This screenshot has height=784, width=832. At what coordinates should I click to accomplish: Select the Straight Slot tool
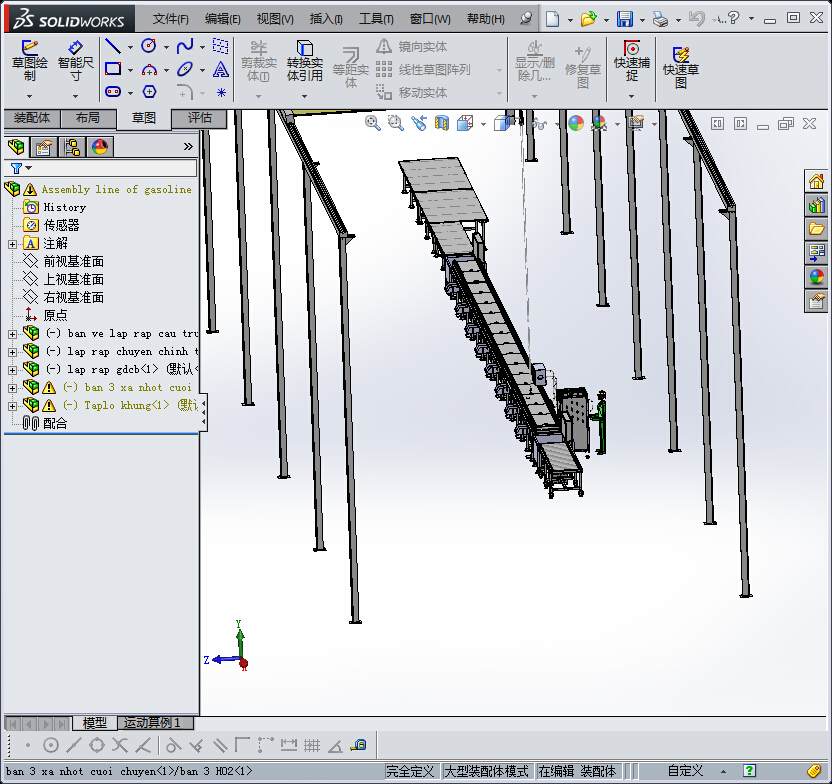112,92
